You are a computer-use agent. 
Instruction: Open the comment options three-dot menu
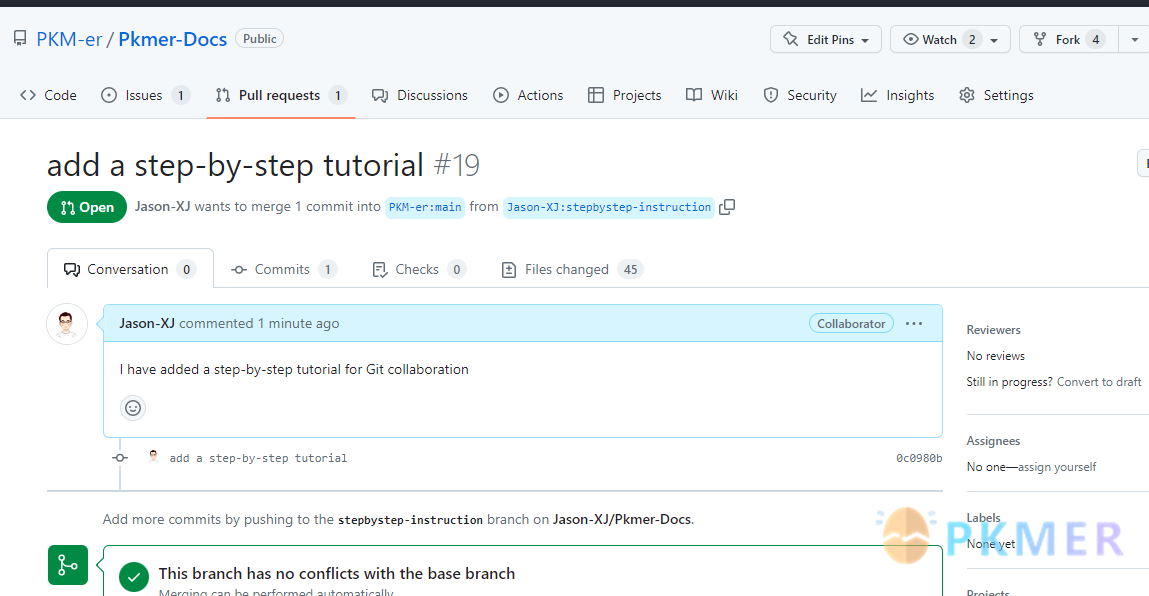click(x=914, y=323)
